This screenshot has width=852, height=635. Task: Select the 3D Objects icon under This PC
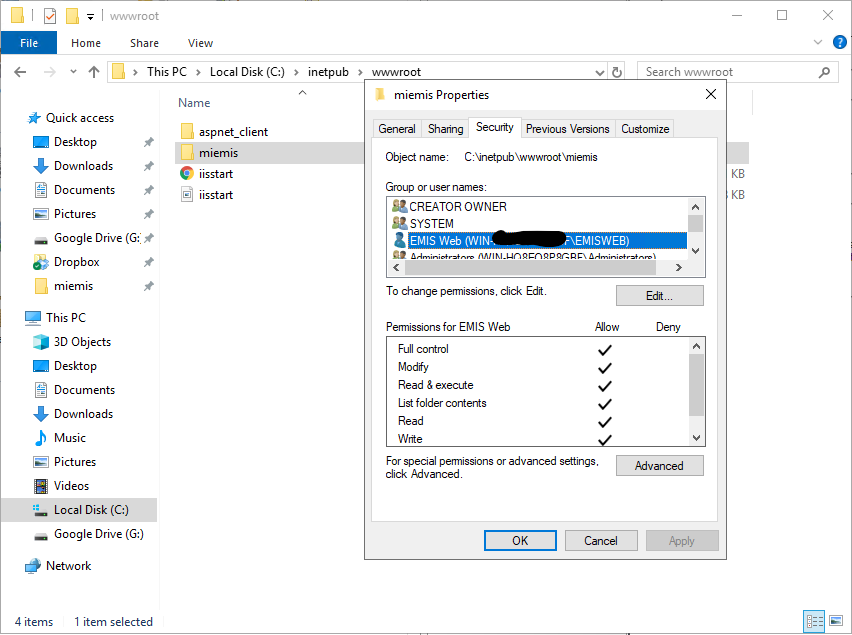coord(41,342)
